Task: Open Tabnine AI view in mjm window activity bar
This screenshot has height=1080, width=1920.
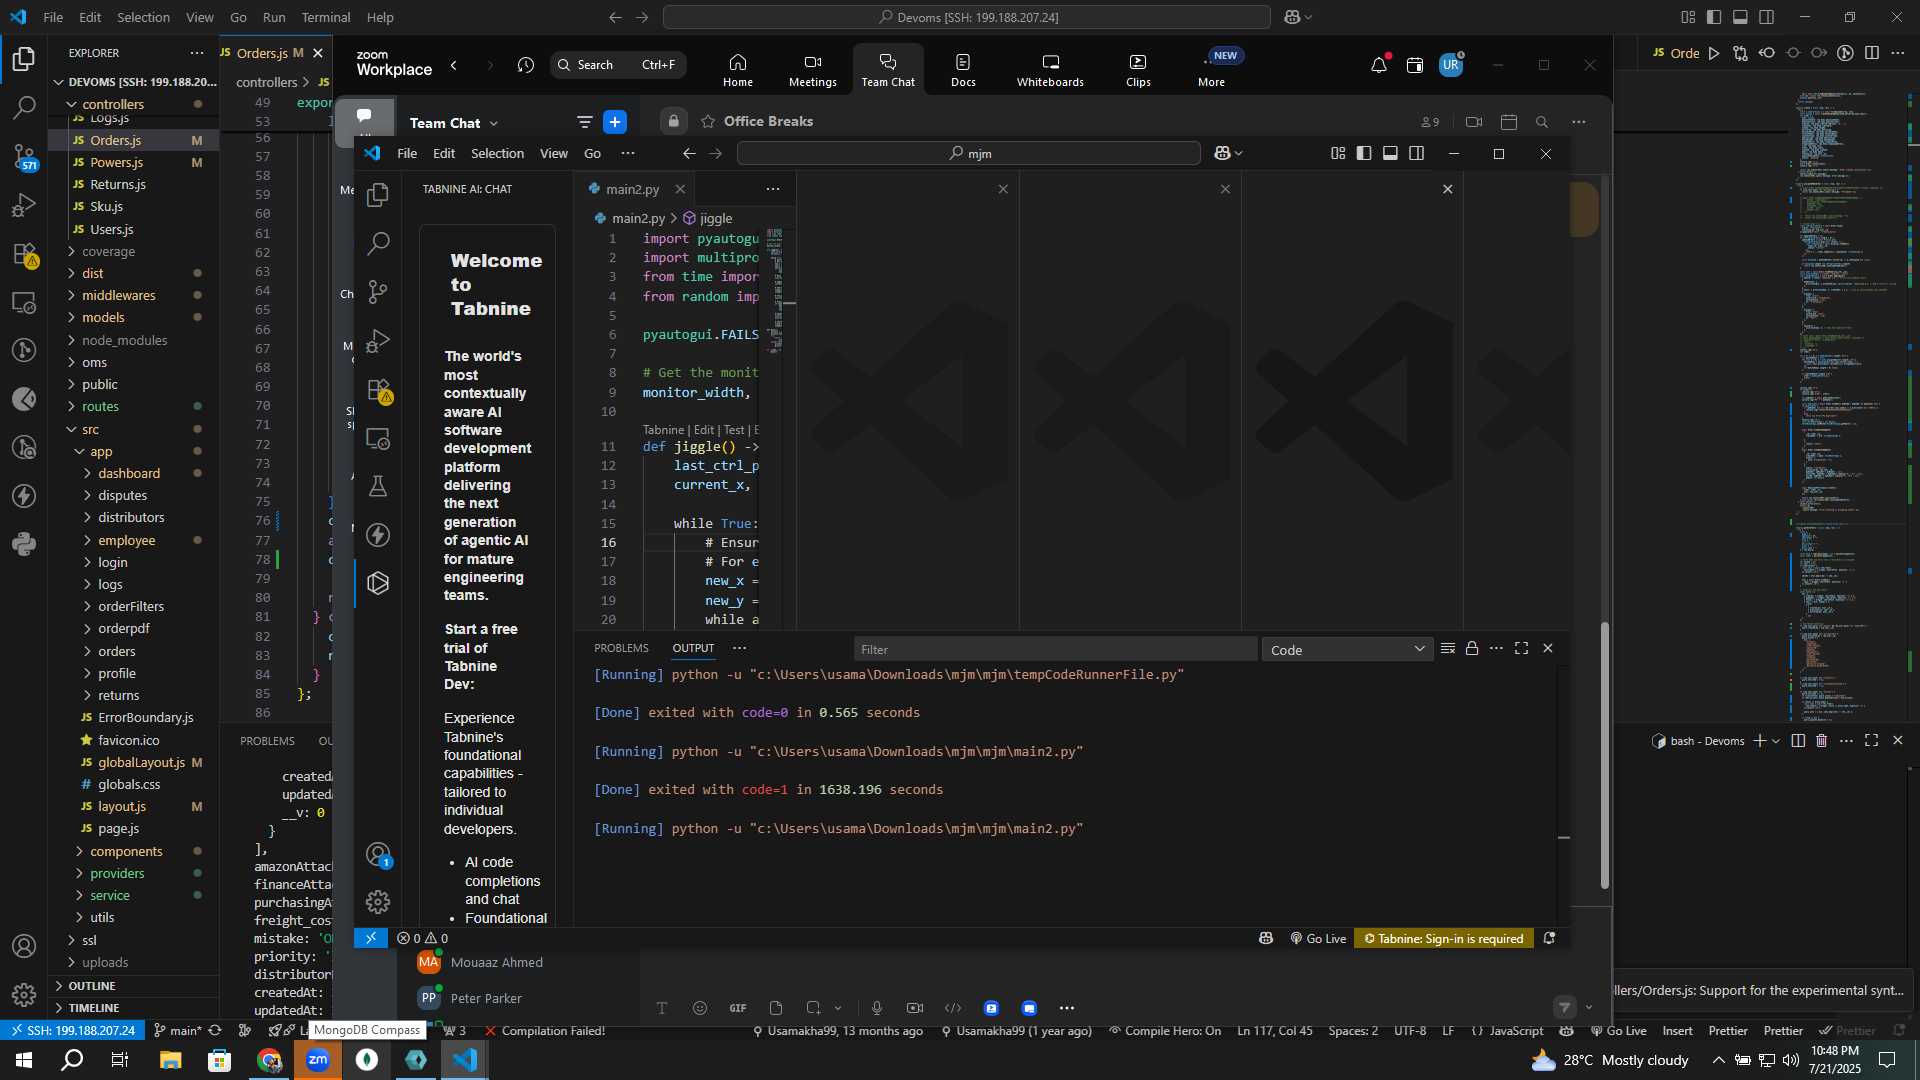Action: click(378, 583)
